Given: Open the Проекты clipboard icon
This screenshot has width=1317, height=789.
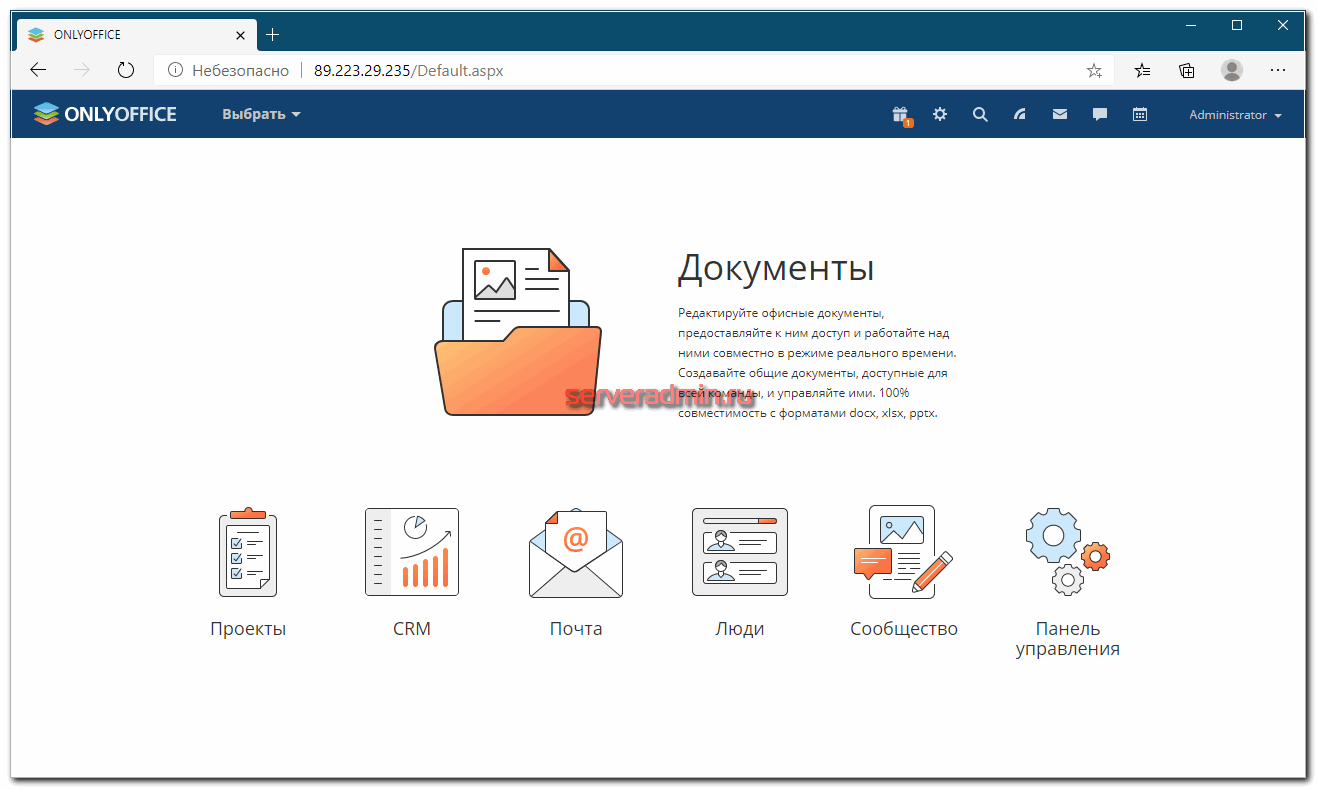Looking at the screenshot, I should [248, 552].
